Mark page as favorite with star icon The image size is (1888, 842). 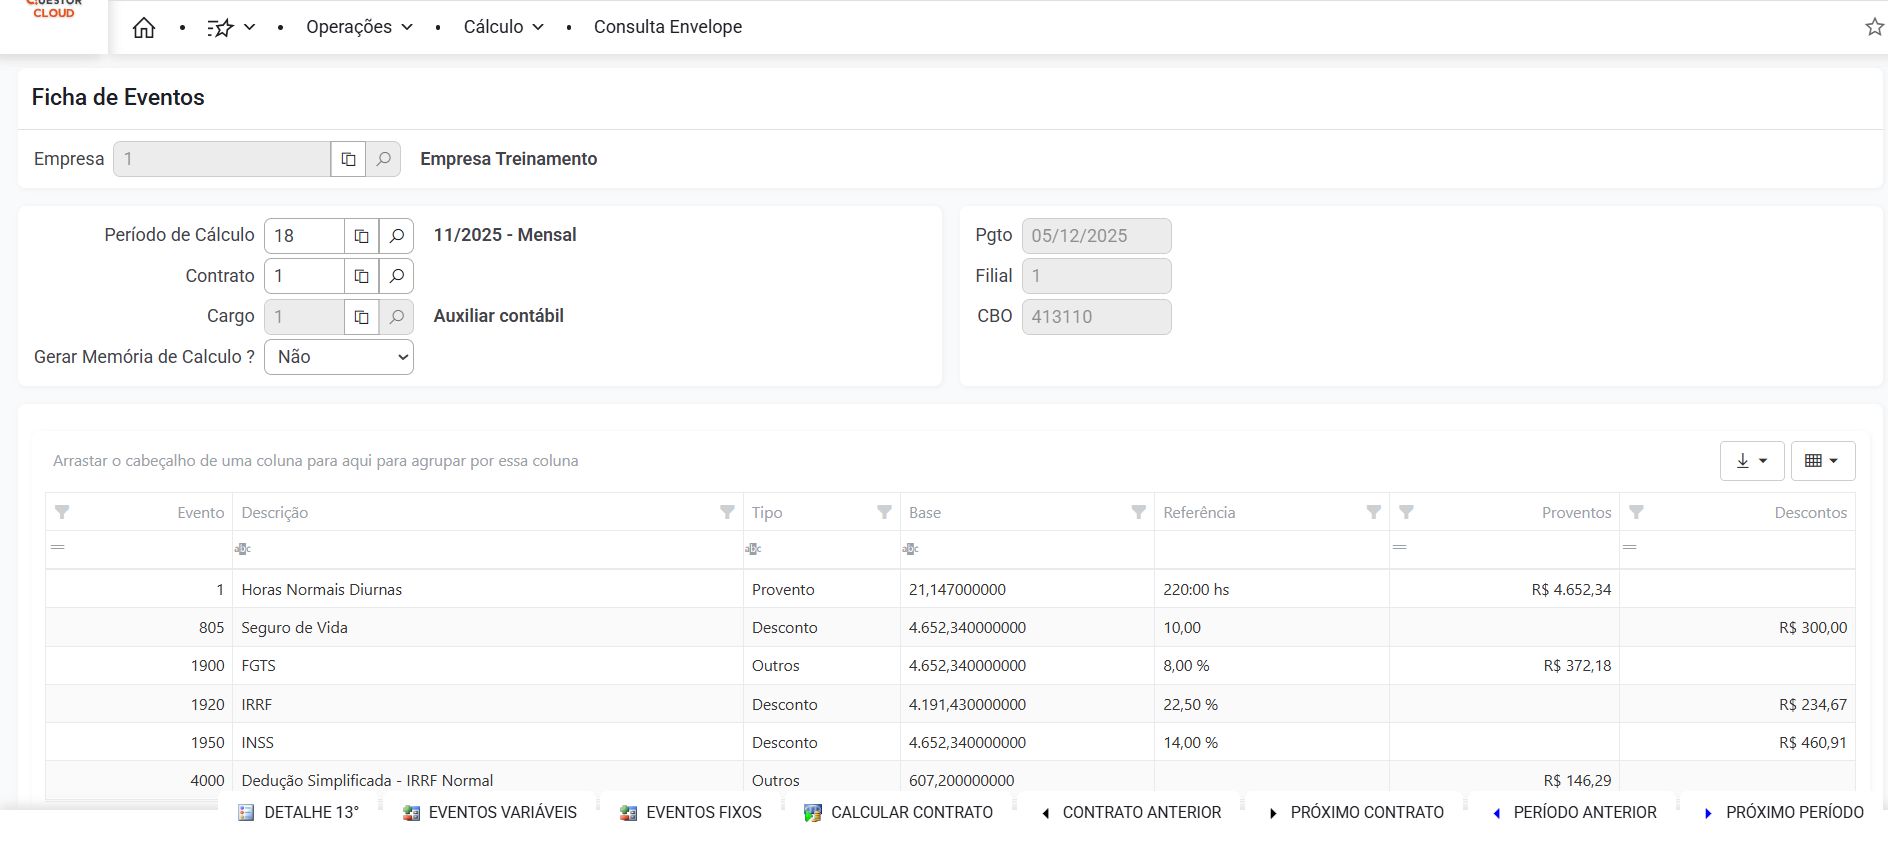pyautogui.click(x=1874, y=27)
